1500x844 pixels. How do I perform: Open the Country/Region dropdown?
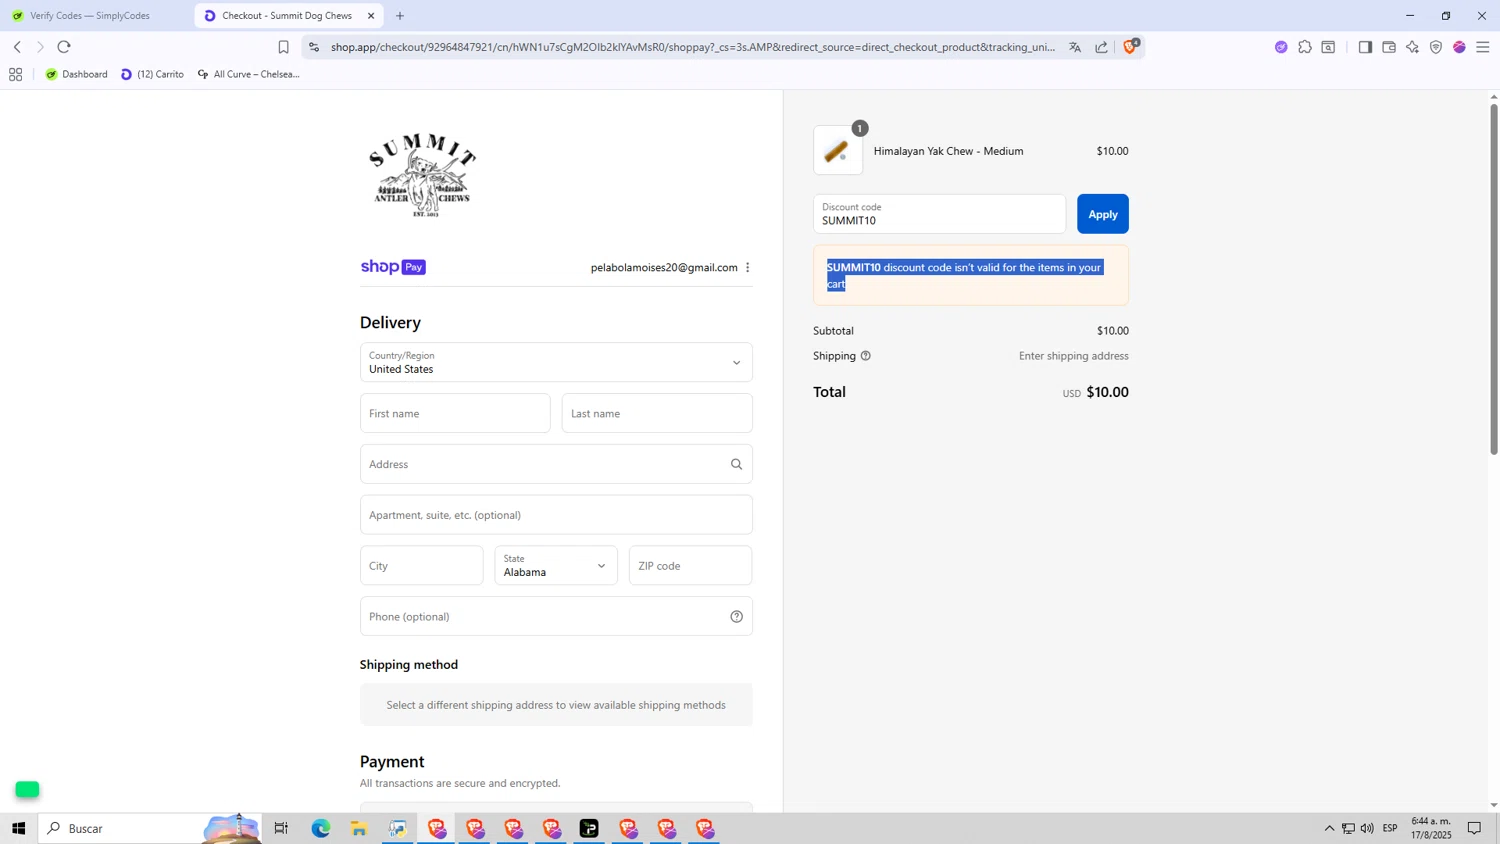556,362
